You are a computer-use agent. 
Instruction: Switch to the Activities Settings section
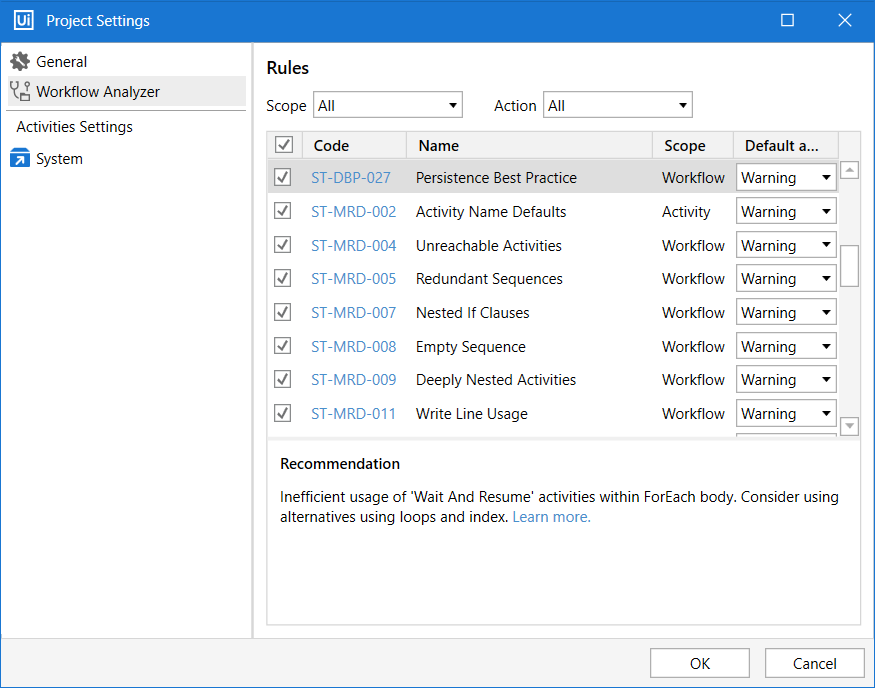pos(73,127)
